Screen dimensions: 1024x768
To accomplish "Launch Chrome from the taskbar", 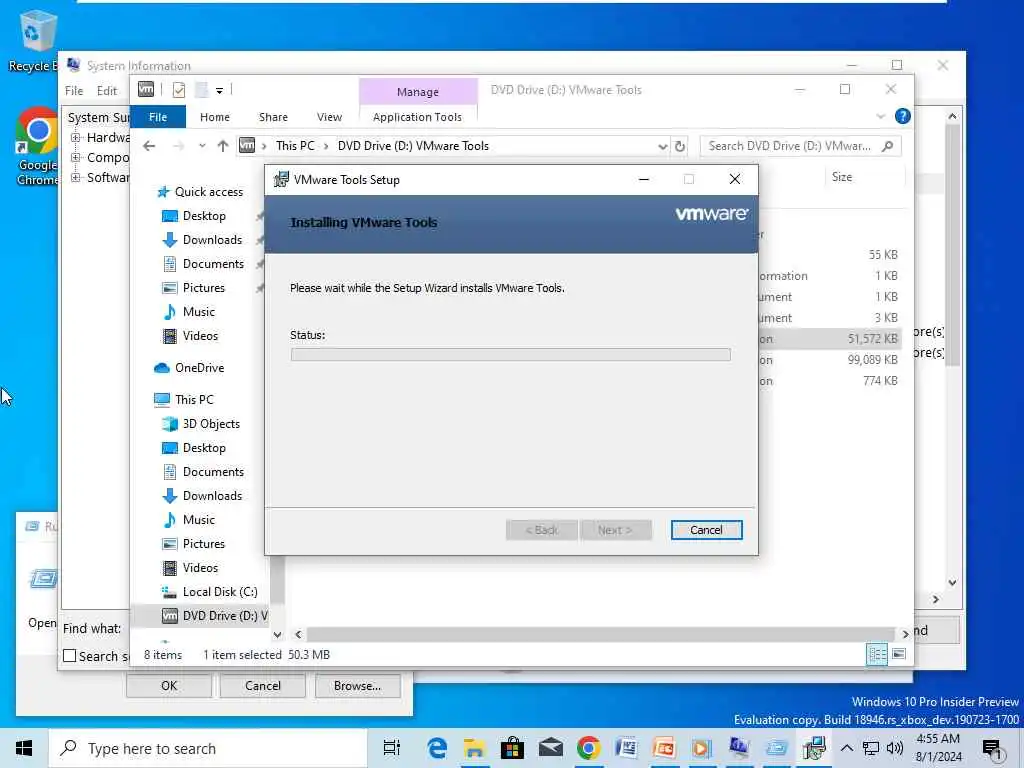I will 588,748.
